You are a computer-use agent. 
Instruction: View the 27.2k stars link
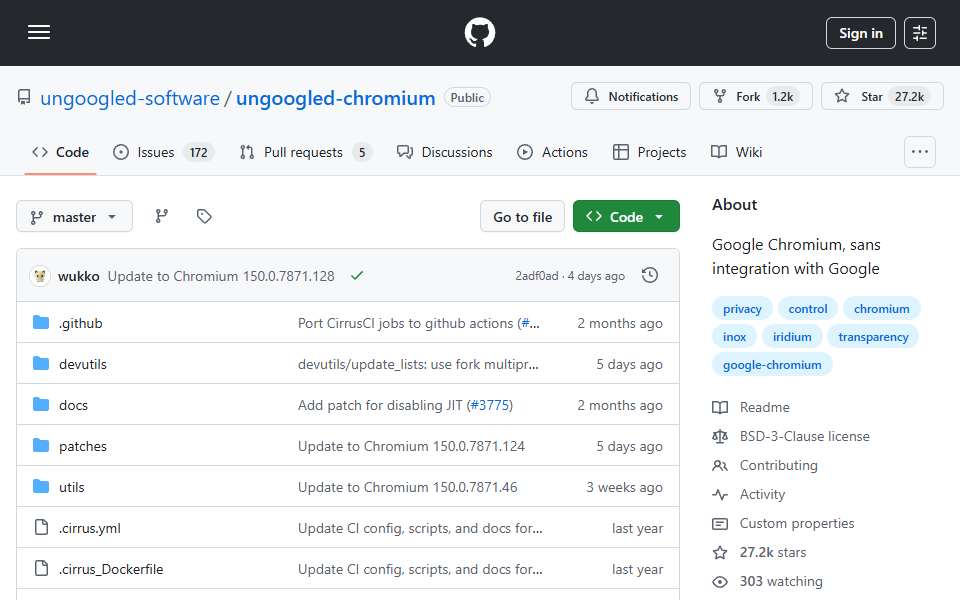tap(759, 552)
